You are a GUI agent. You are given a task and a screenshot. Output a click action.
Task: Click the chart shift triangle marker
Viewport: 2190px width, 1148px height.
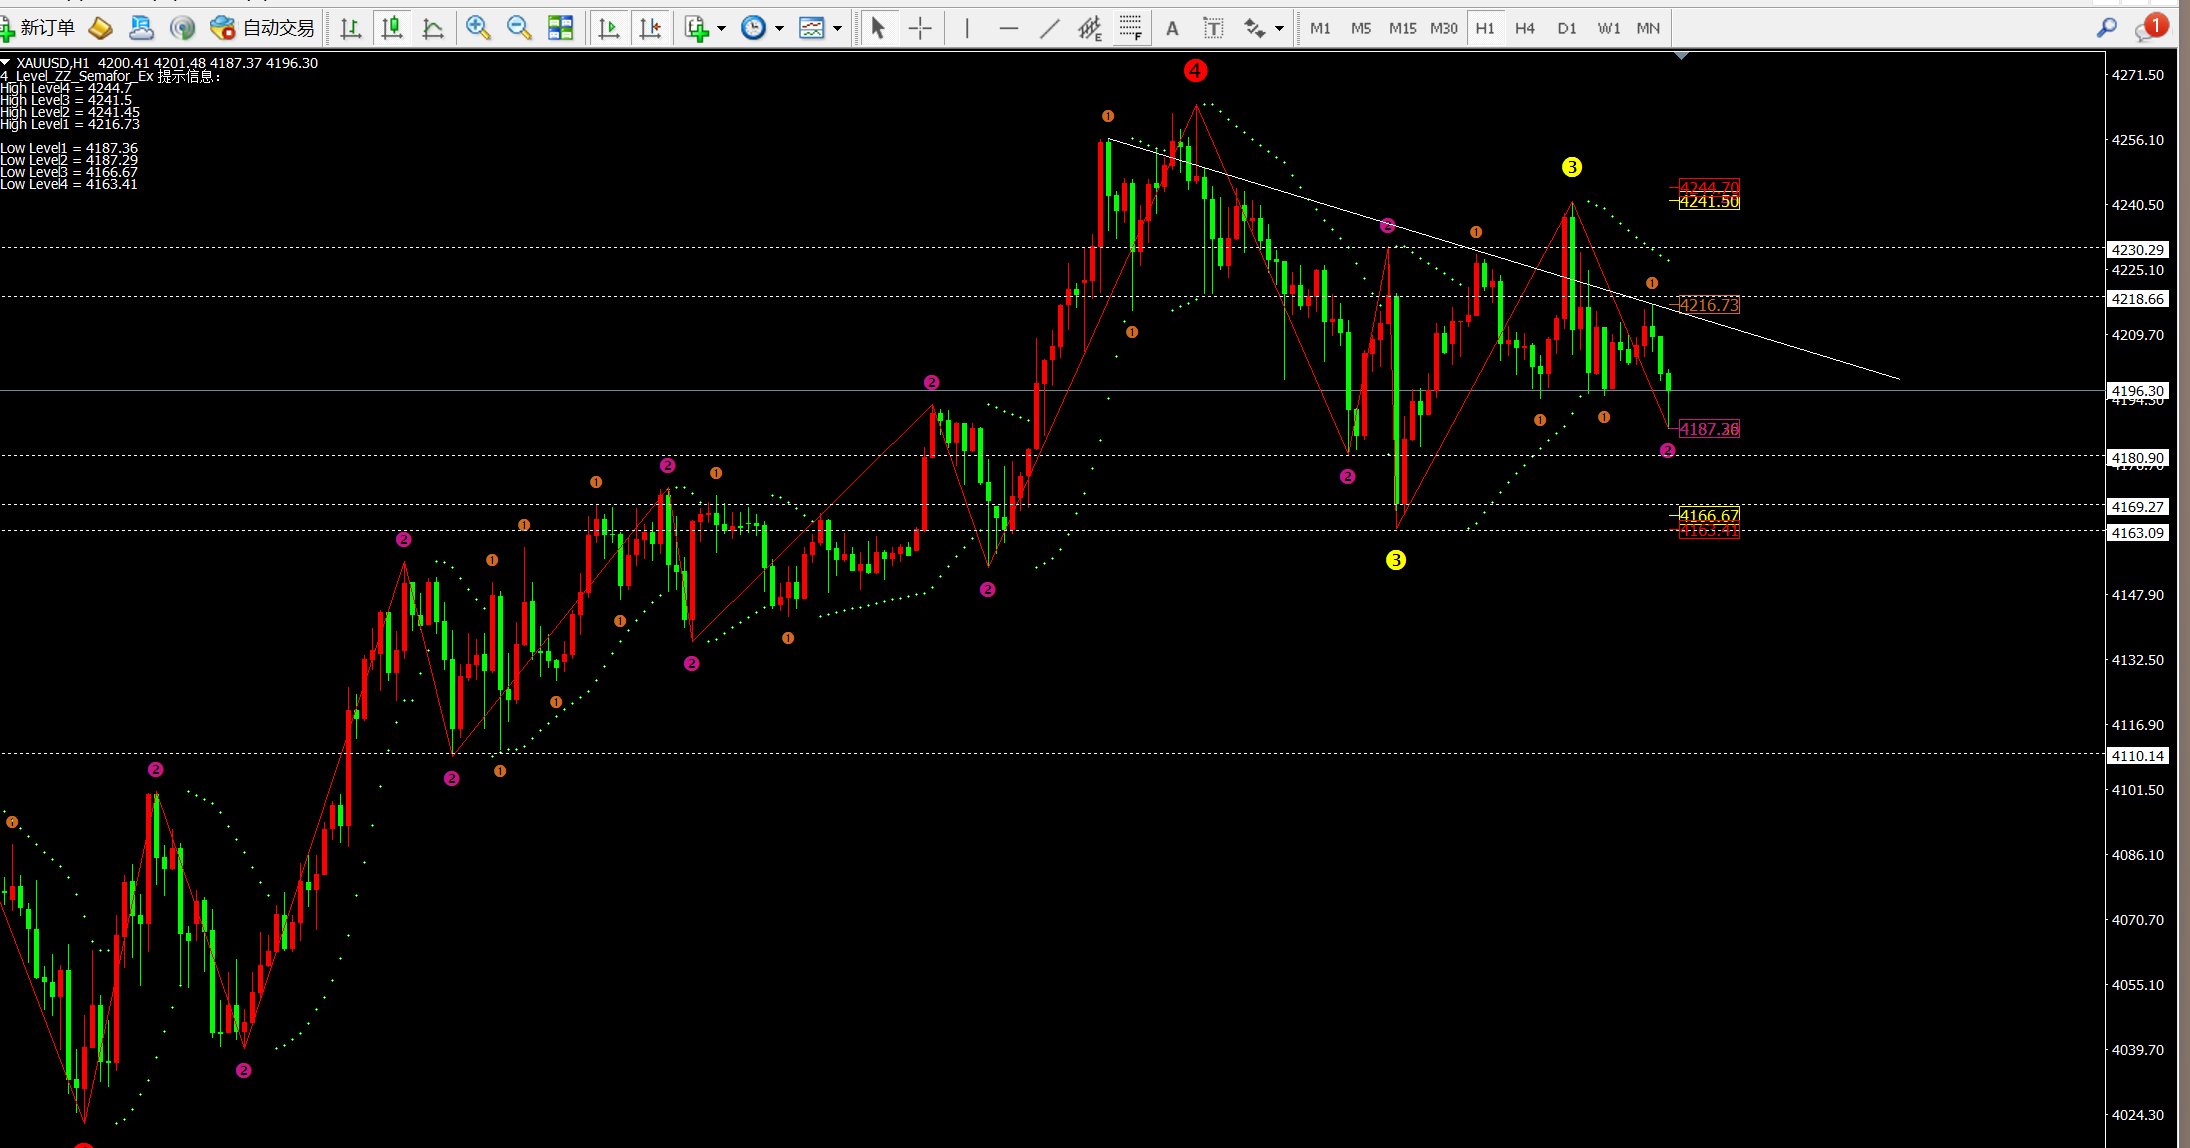point(1681,56)
